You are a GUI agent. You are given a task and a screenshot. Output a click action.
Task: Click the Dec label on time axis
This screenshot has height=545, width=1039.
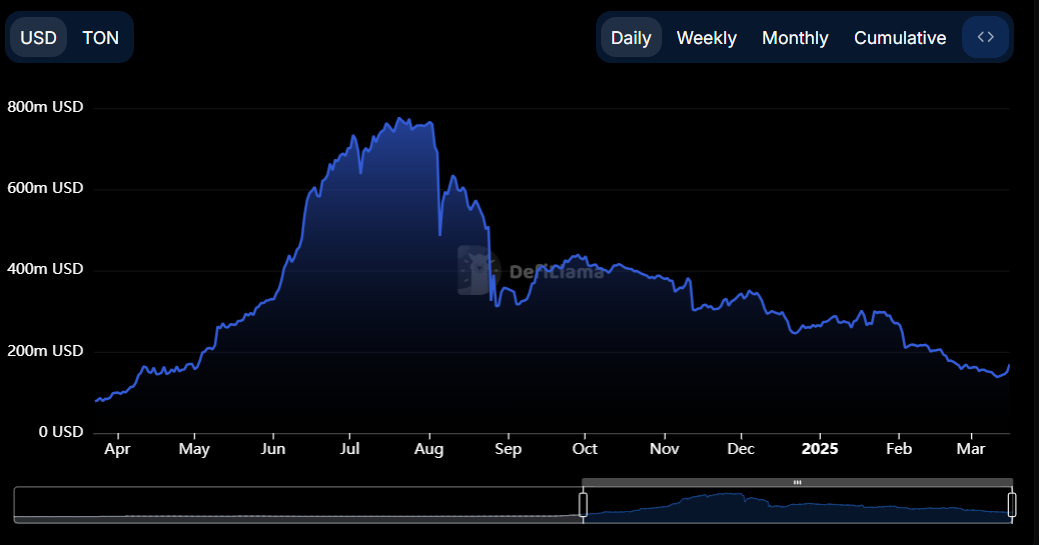coord(741,449)
